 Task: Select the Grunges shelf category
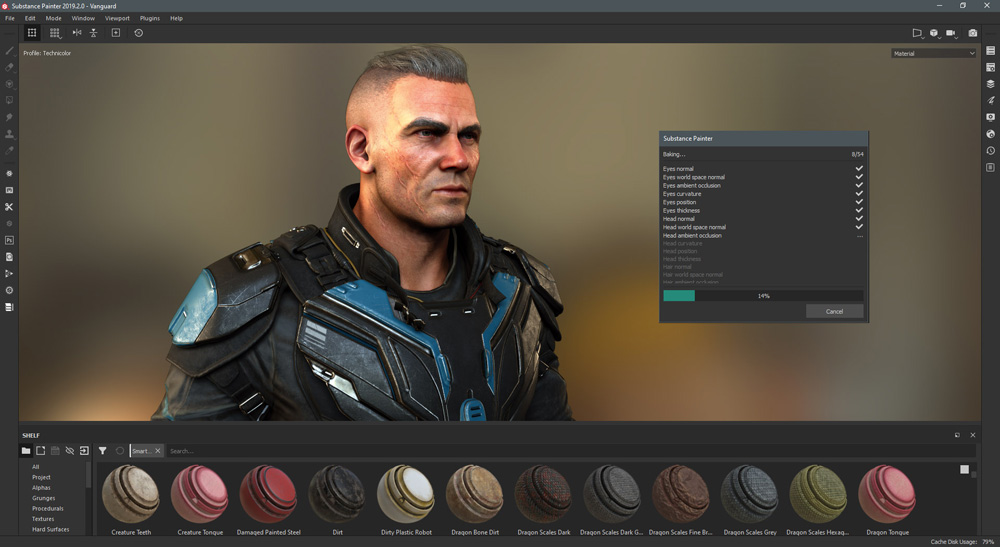click(x=43, y=498)
